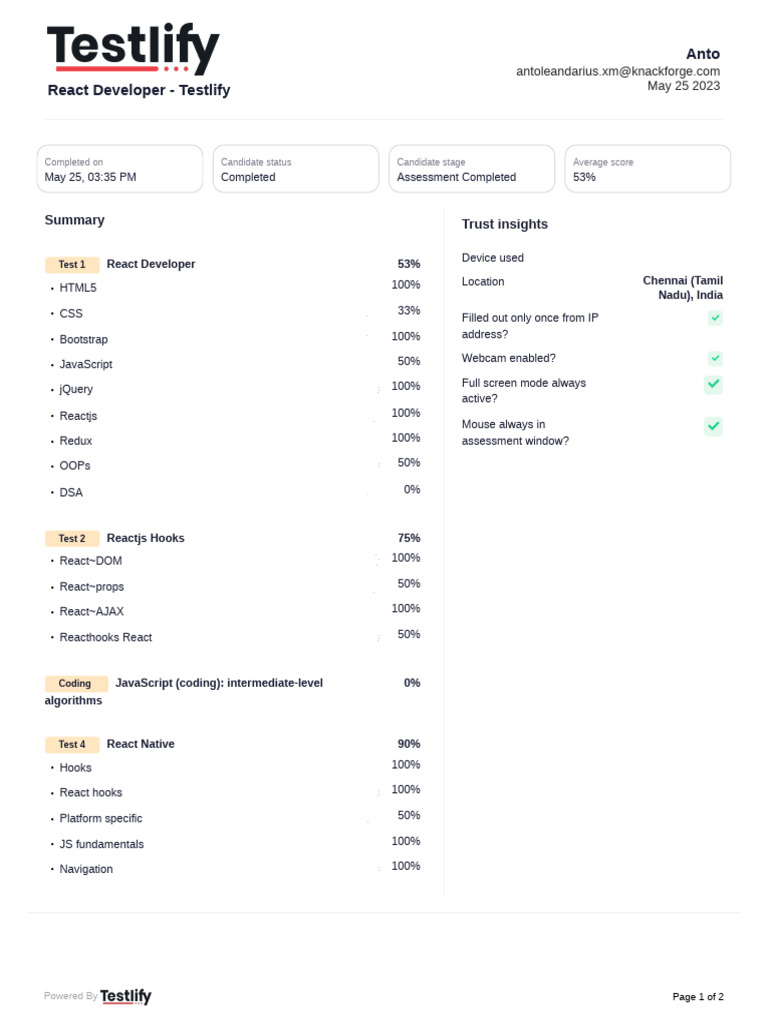The image size is (768, 1024).
Task: Toggle the IP address check mark
Action: (x=715, y=318)
